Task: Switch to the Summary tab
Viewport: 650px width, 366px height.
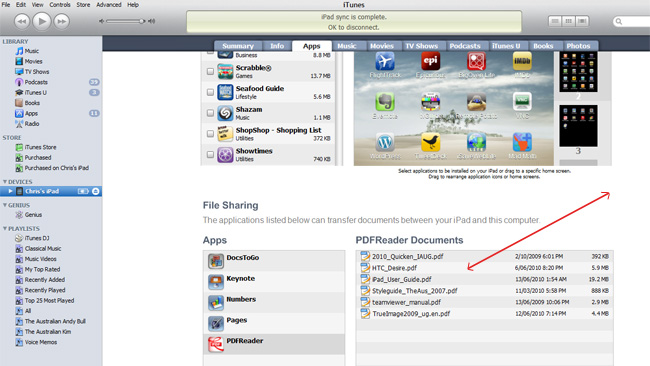Action: [238, 46]
